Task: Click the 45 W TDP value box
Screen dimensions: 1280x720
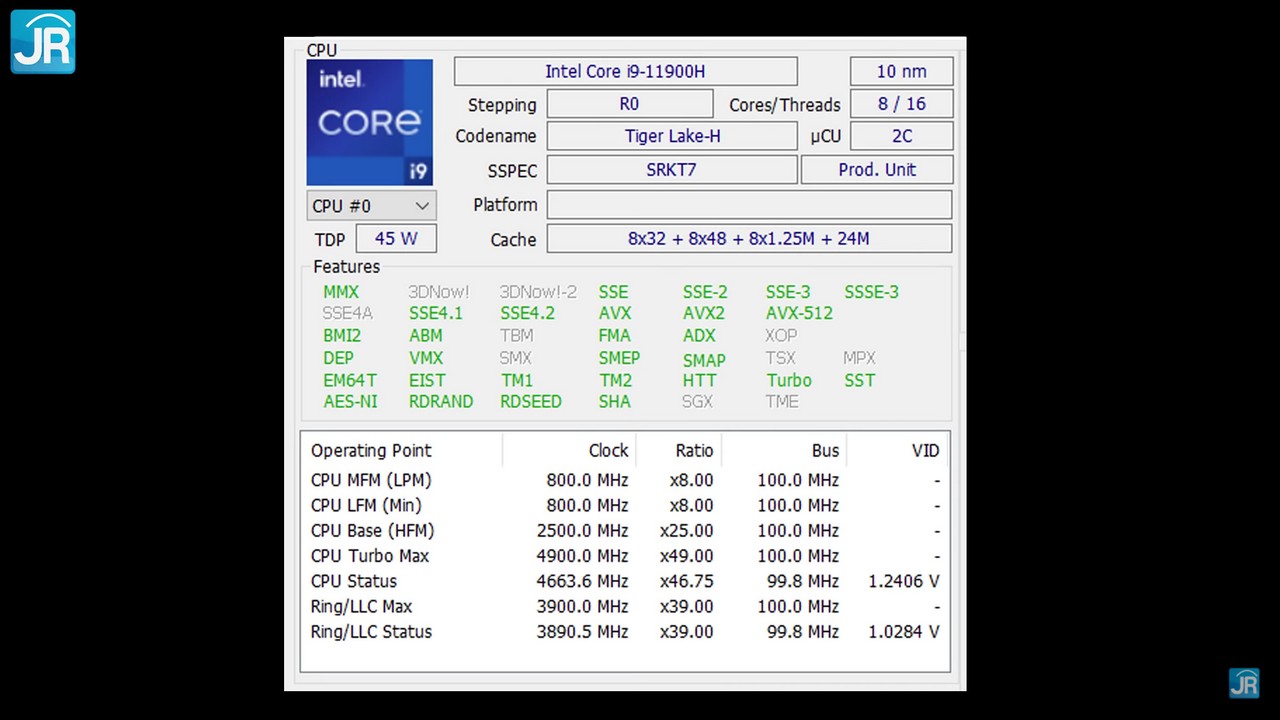Action: pos(395,239)
